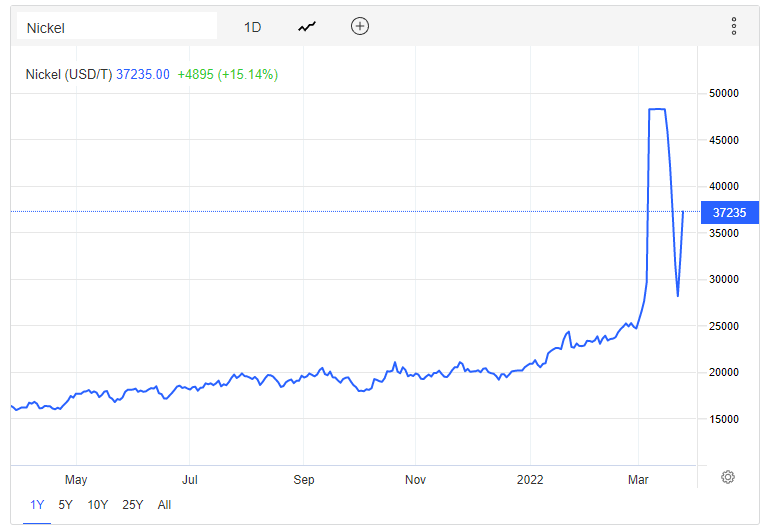The image size is (771, 532).
Task: Switch to the All range tab
Action: (x=164, y=505)
